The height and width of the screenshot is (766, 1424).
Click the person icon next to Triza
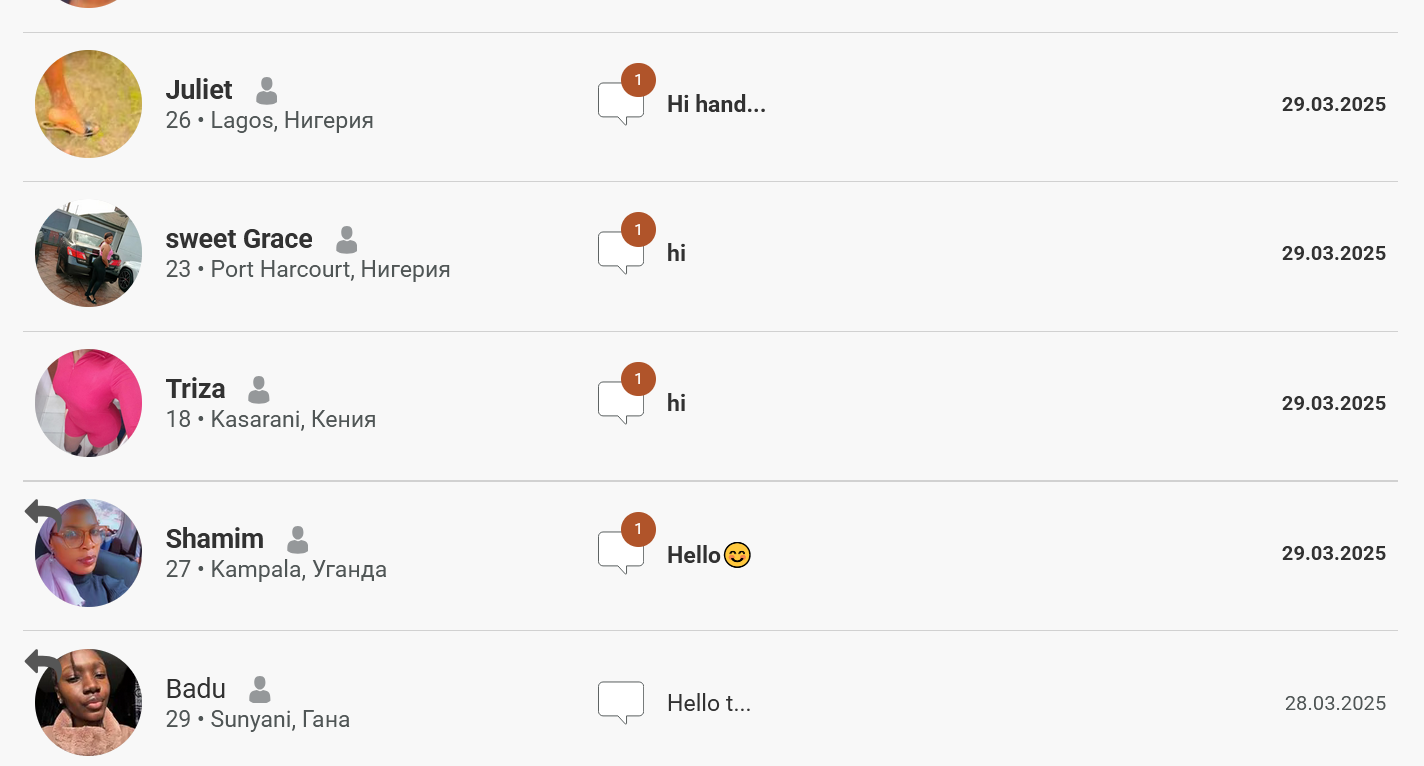pos(259,390)
